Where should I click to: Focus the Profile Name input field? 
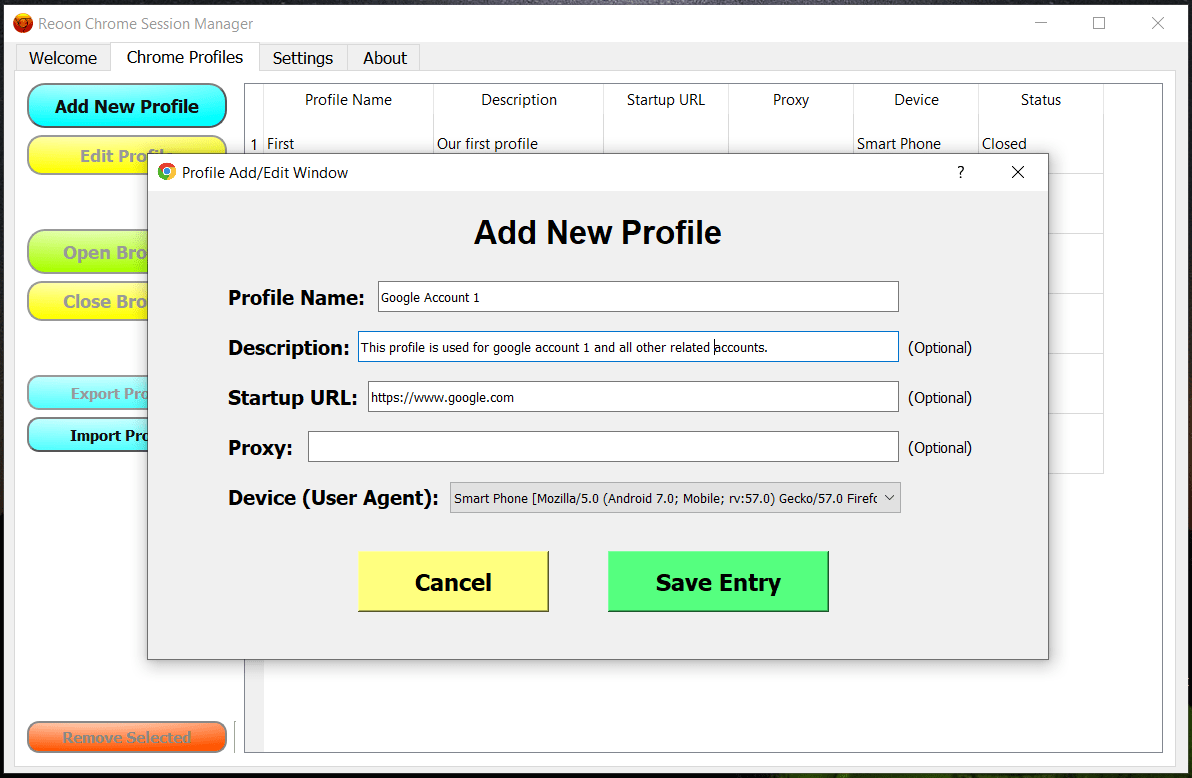tap(638, 297)
